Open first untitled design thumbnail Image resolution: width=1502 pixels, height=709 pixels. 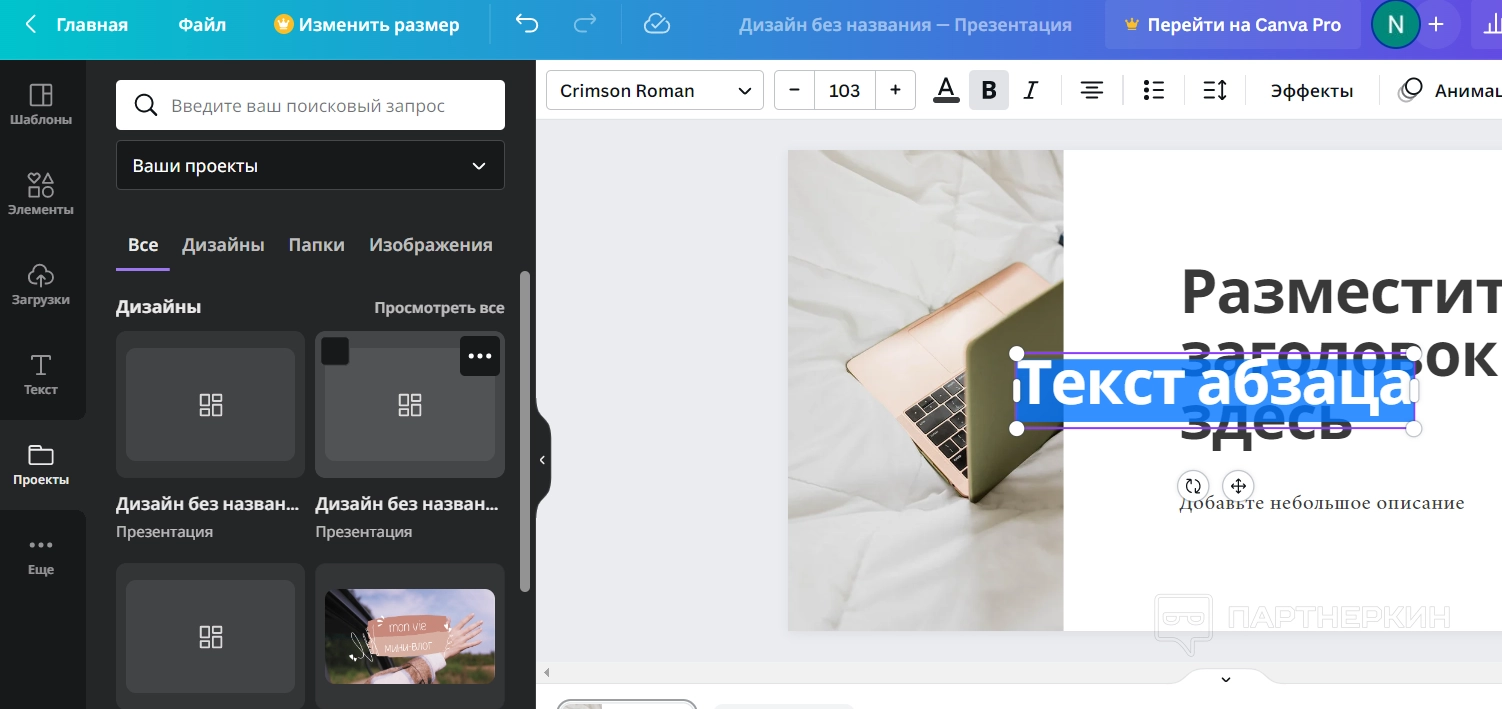coord(210,404)
